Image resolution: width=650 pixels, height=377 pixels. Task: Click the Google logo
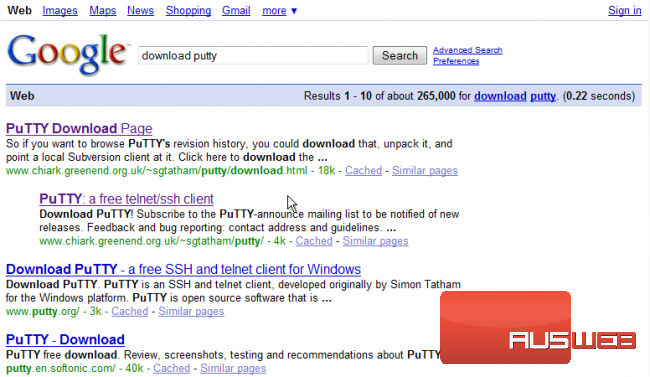point(67,54)
